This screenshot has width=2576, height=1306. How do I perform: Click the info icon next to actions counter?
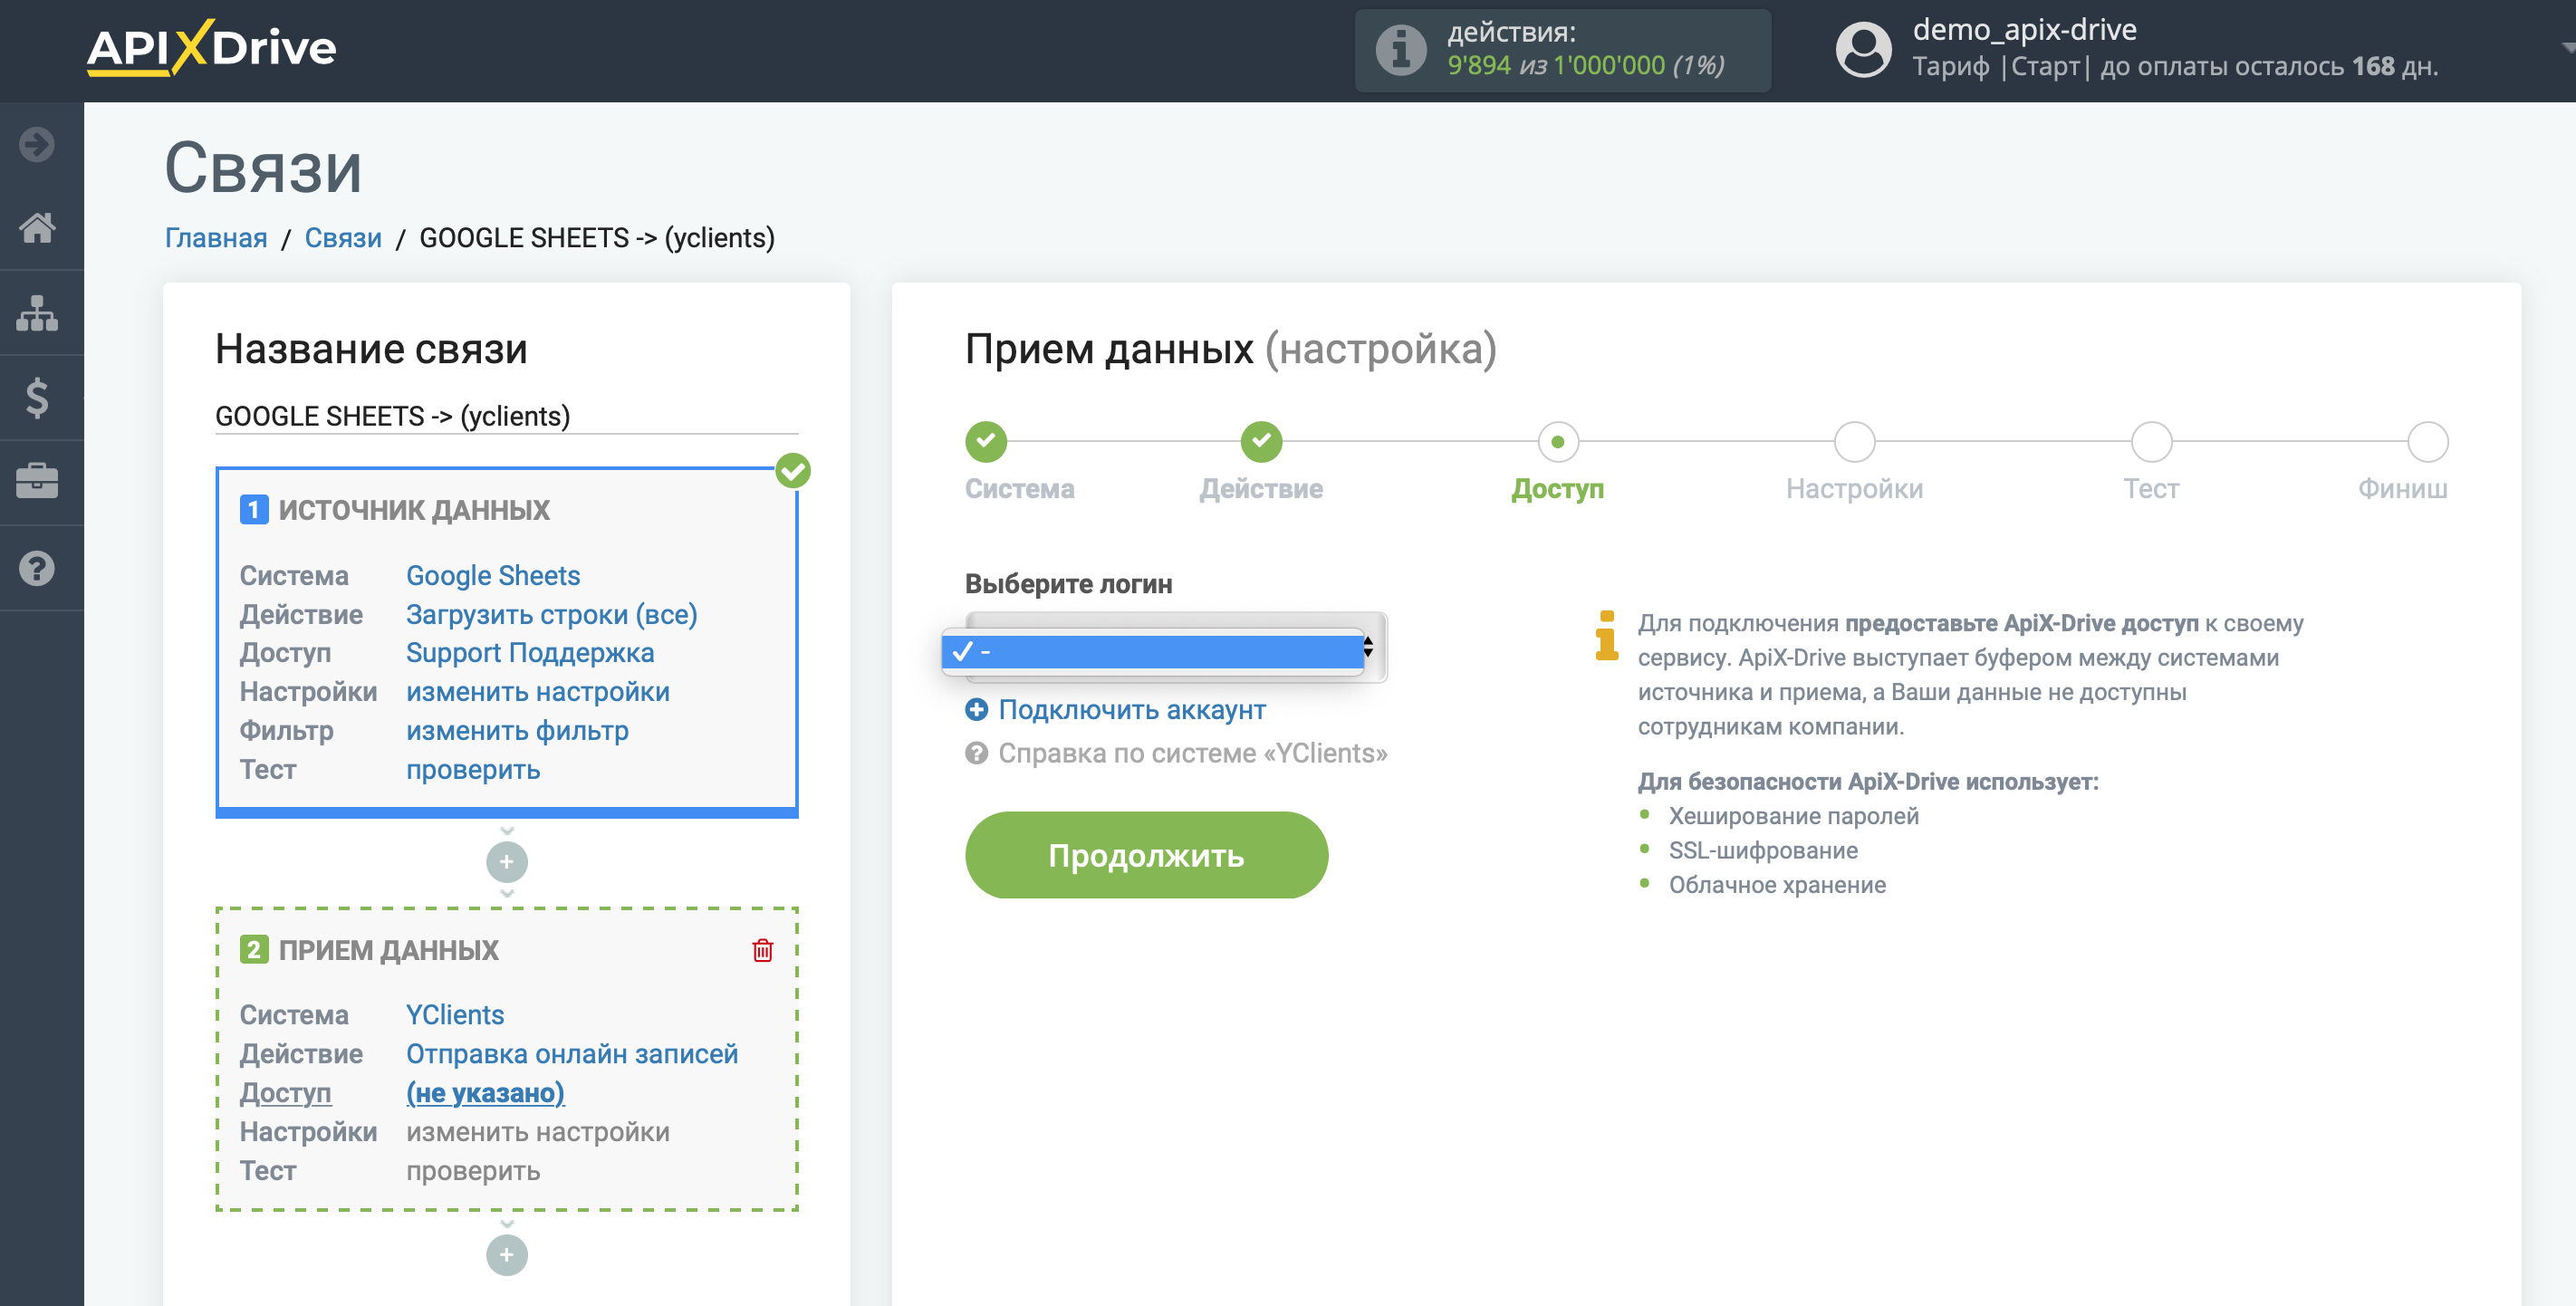(x=1401, y=49)
